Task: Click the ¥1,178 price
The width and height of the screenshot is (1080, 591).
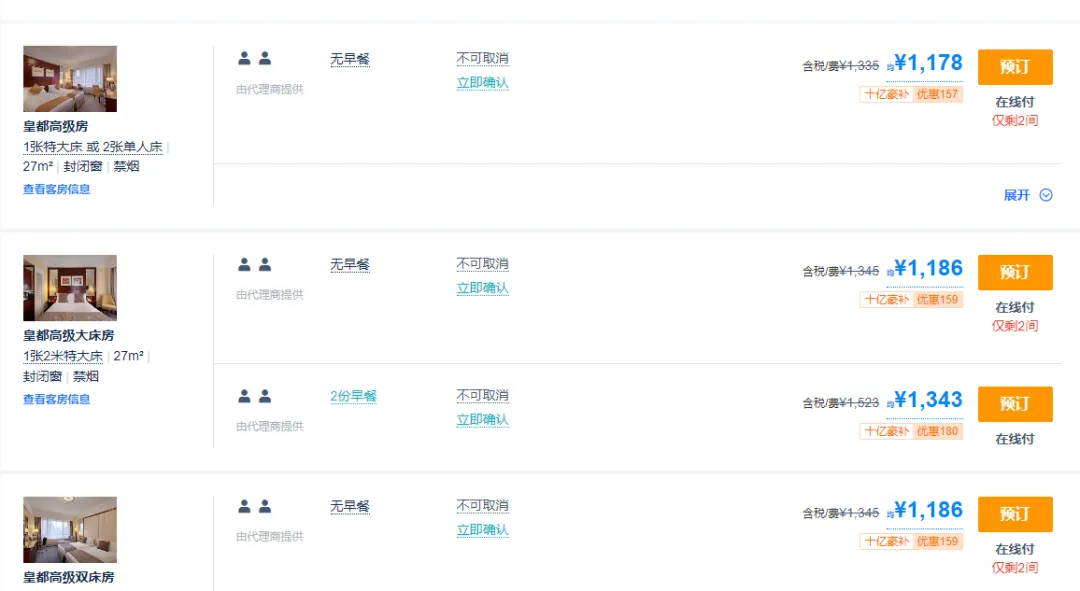Action: coord(928,64)
